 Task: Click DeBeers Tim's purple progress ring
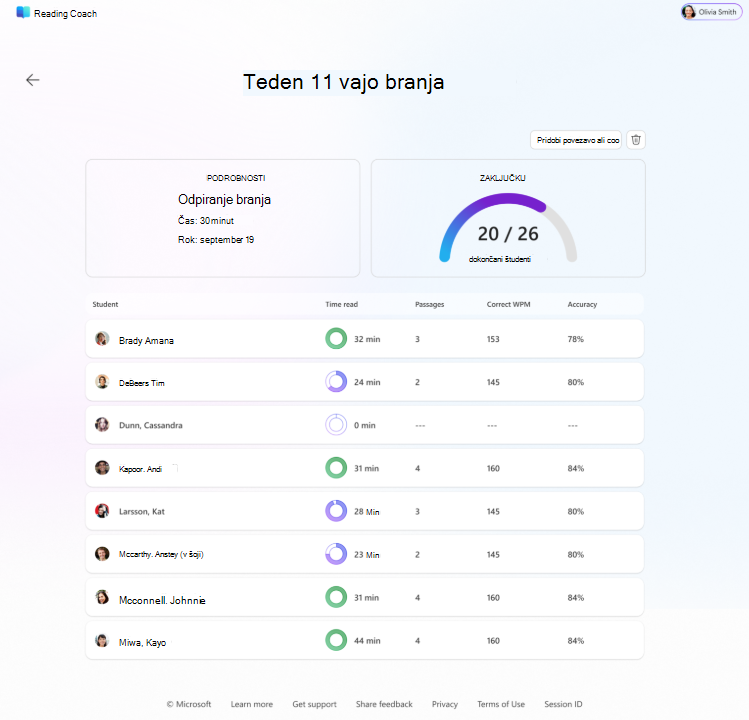(x=336, y=382)
